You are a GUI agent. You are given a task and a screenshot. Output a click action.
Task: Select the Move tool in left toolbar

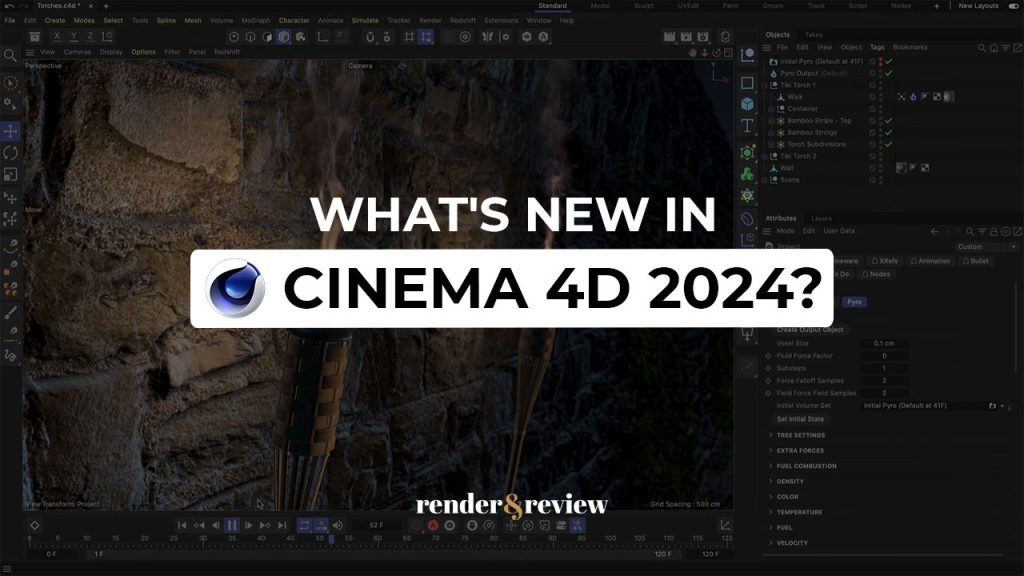[10, 131]
